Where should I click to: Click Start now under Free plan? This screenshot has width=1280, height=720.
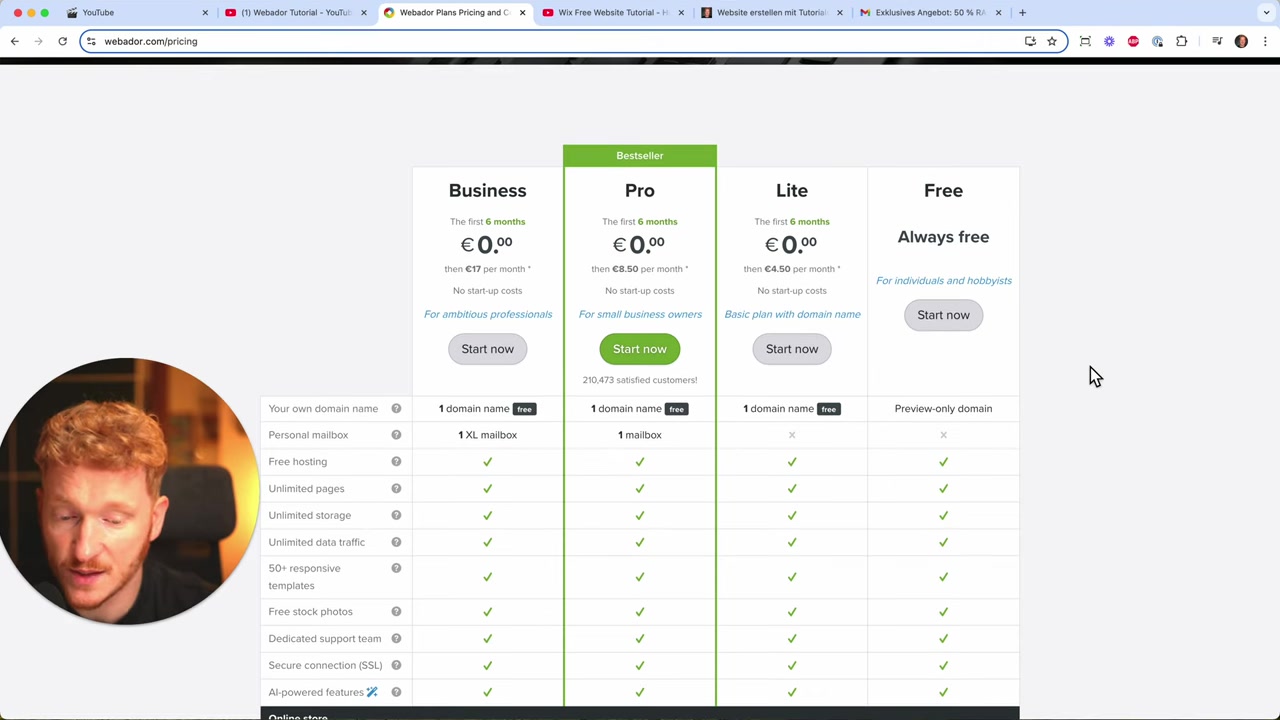943,315
